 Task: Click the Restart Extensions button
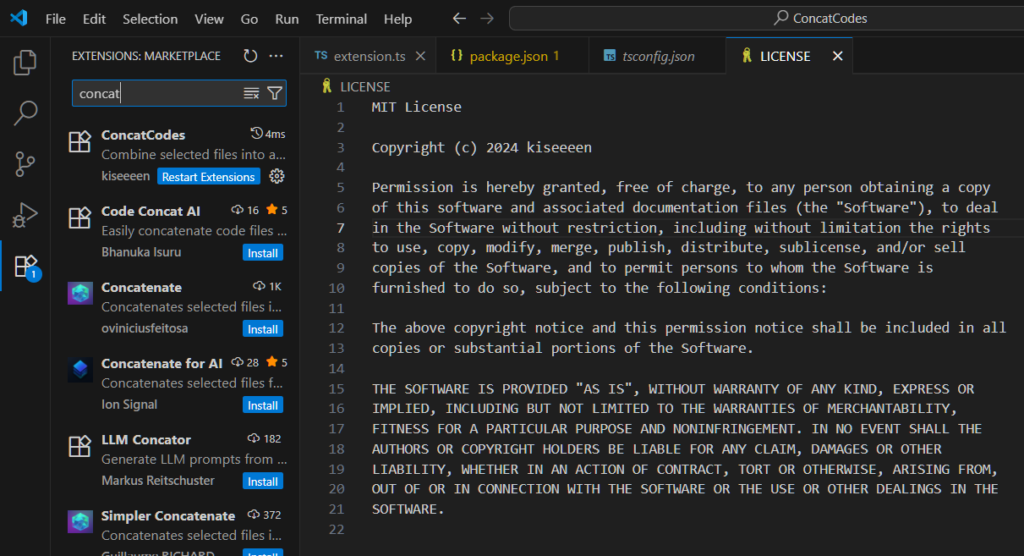208,176
